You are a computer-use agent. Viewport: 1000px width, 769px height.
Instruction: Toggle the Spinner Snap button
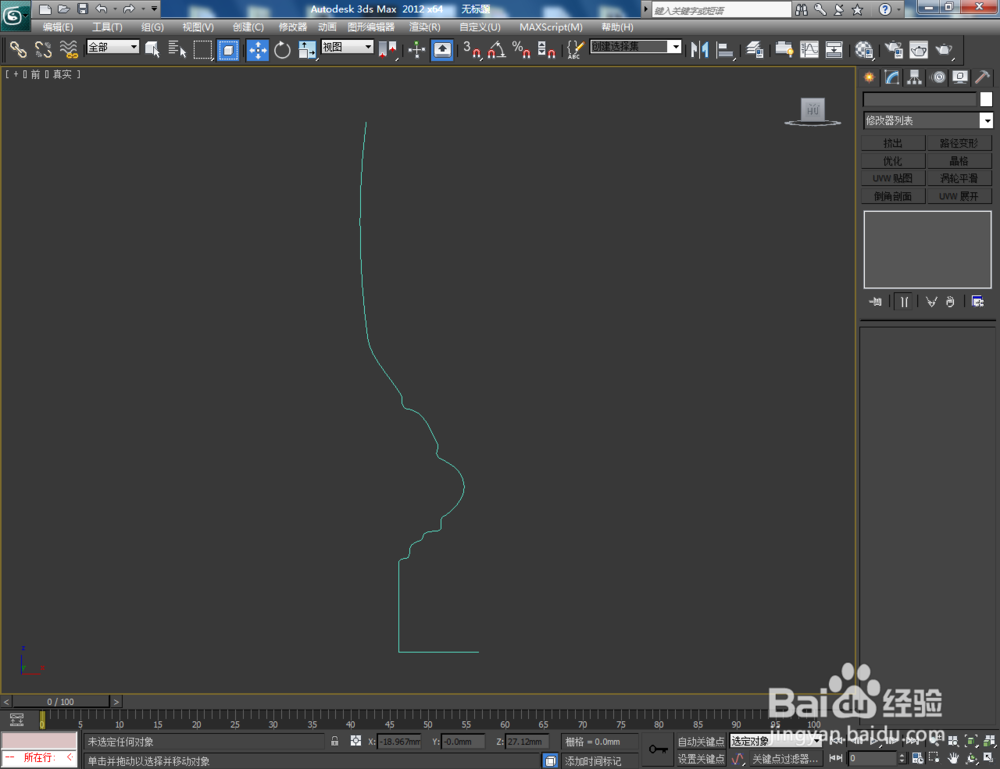[547, 50]
